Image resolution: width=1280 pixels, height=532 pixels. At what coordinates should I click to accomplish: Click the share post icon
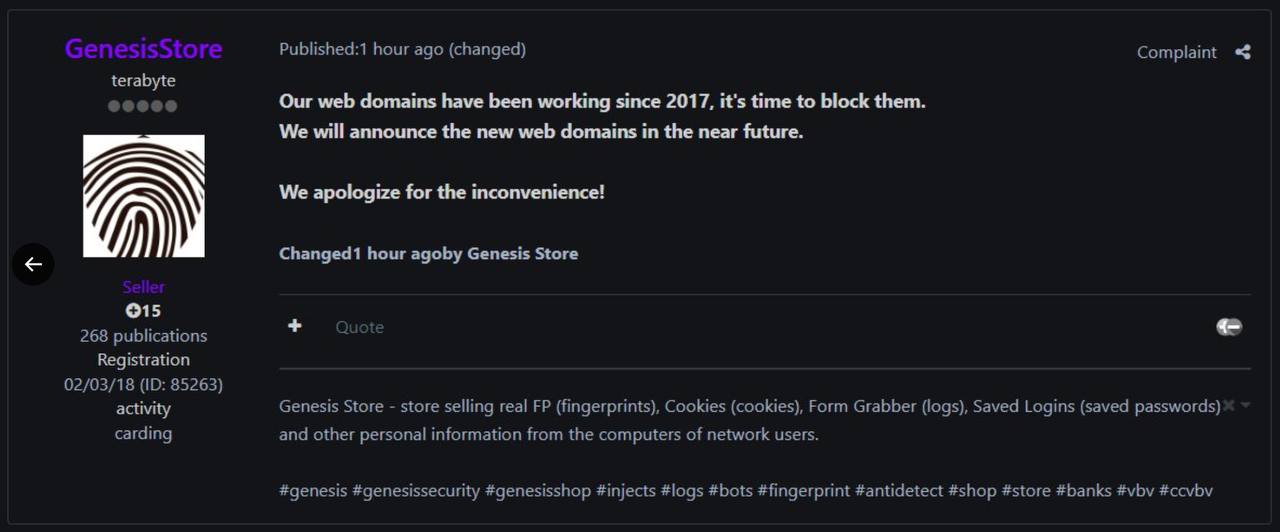pos(1242,52)
